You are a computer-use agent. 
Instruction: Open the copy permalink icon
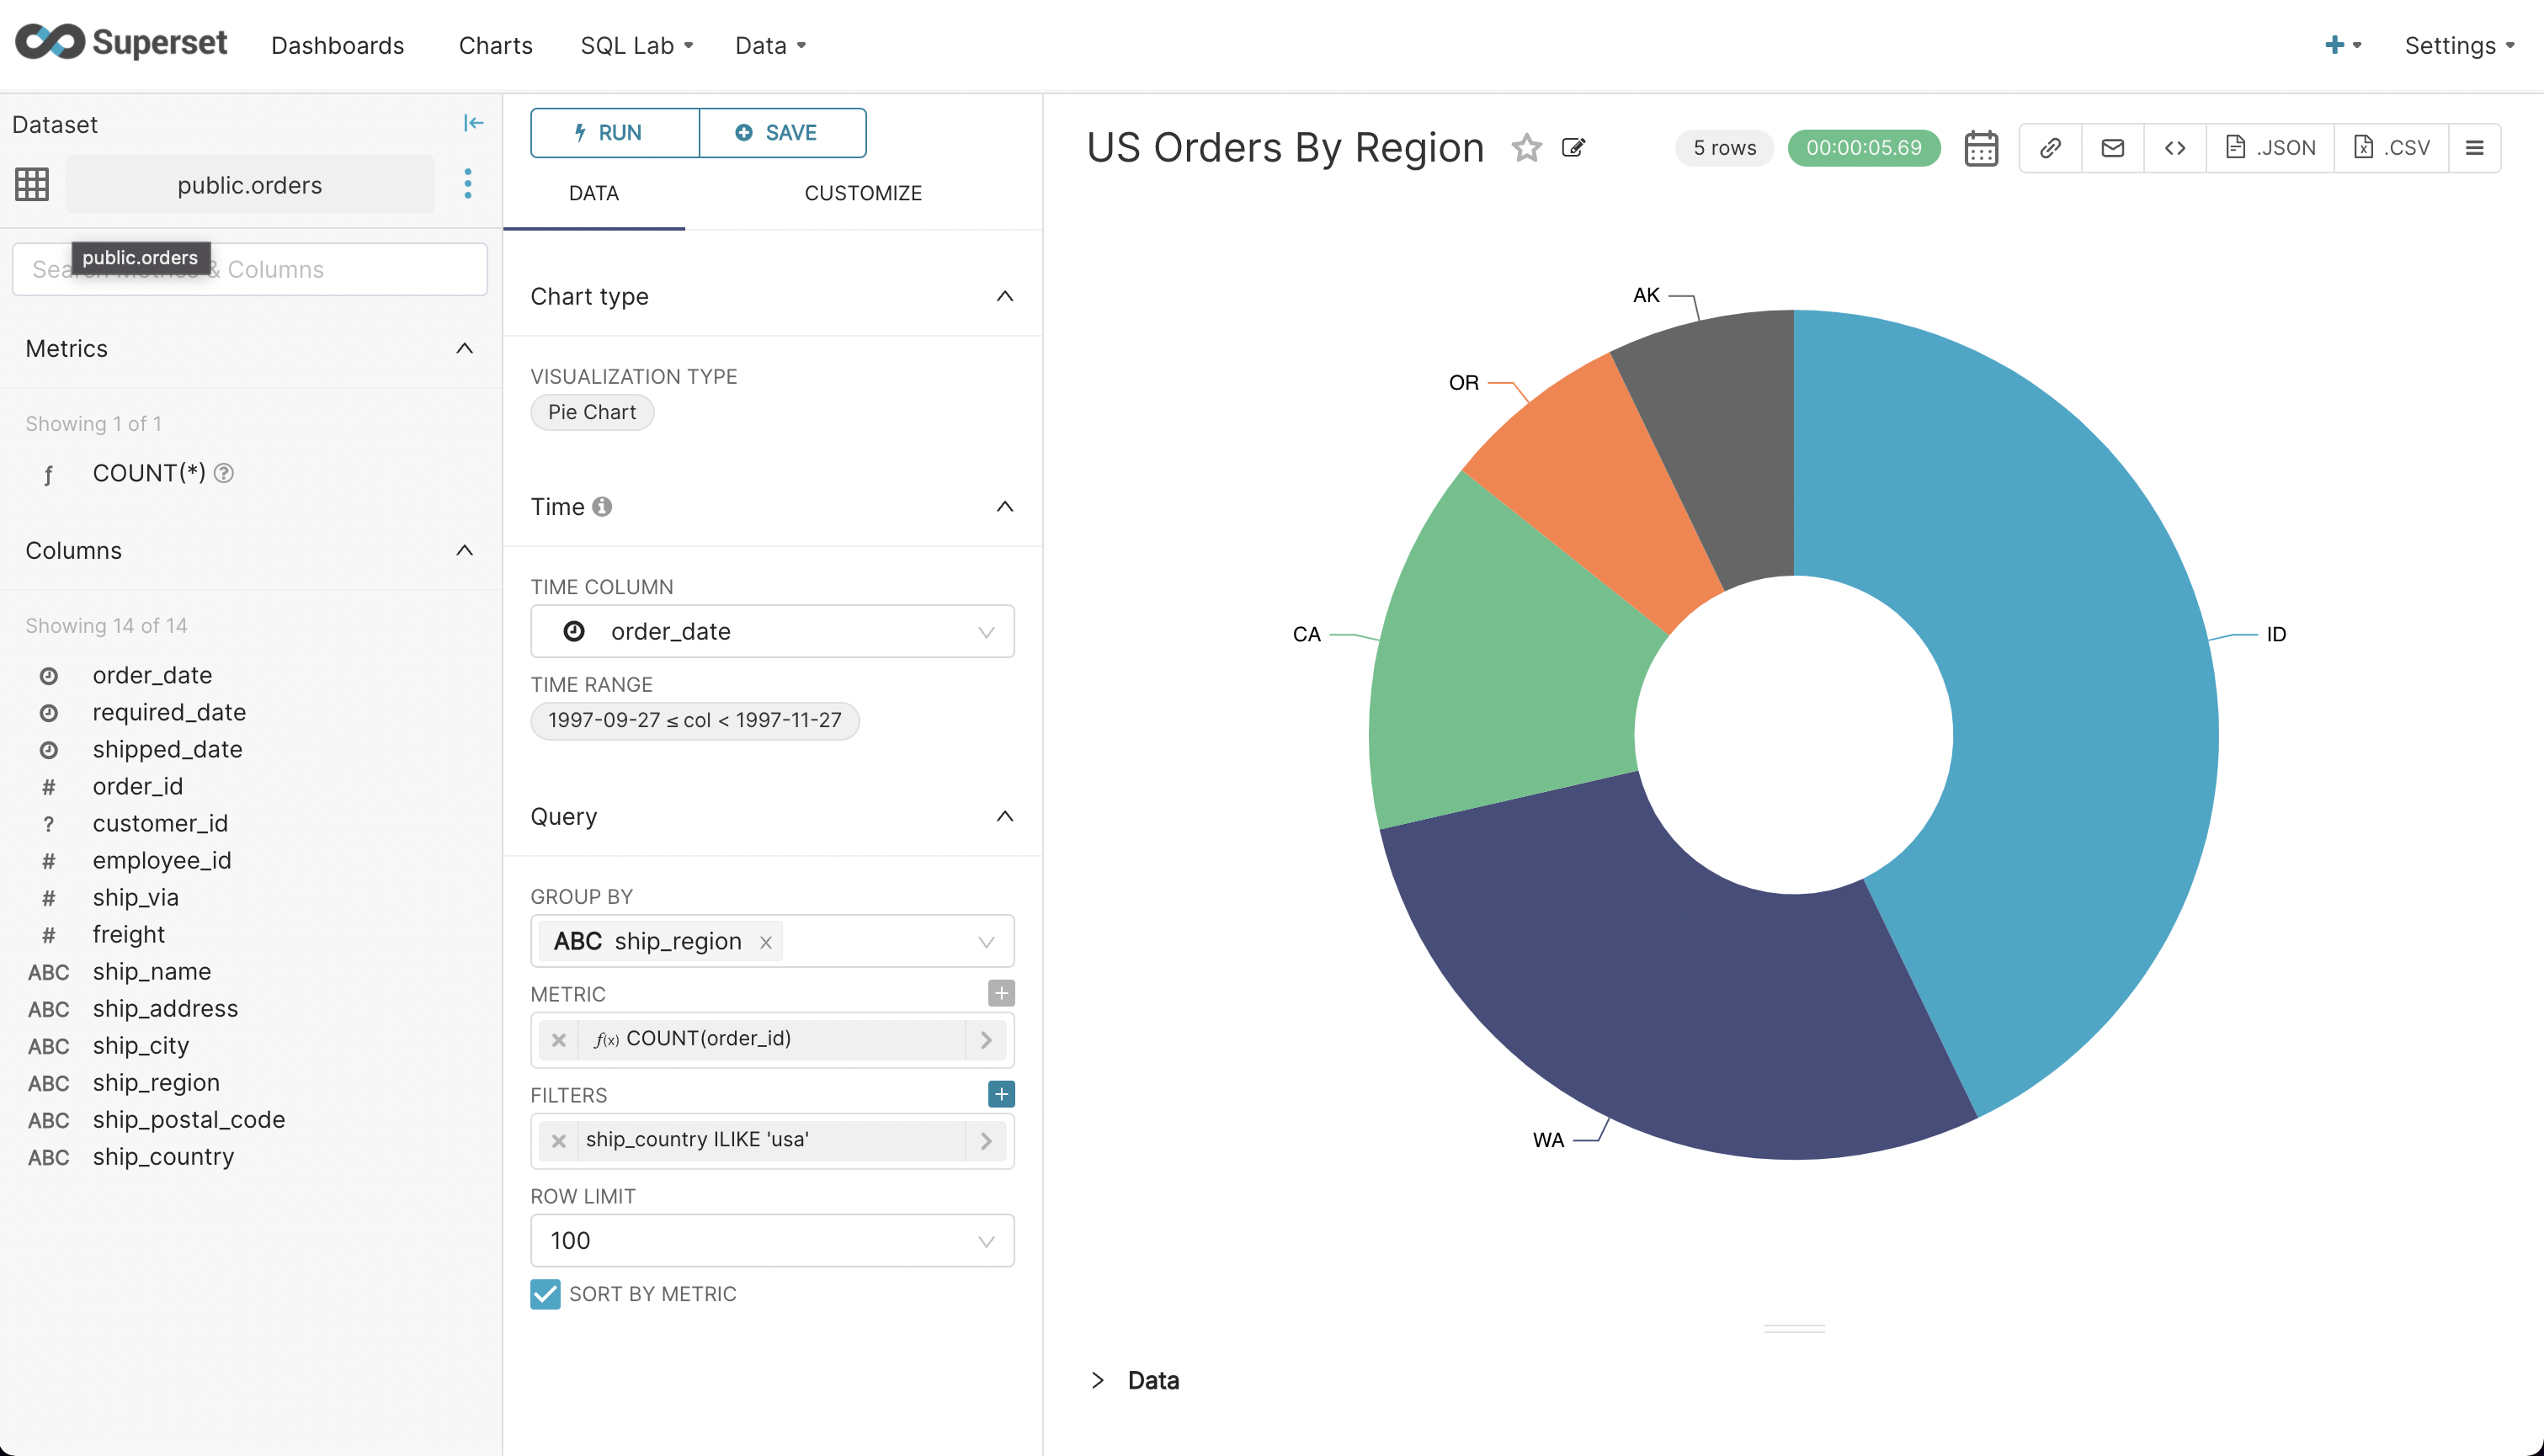pos(2050,147)
